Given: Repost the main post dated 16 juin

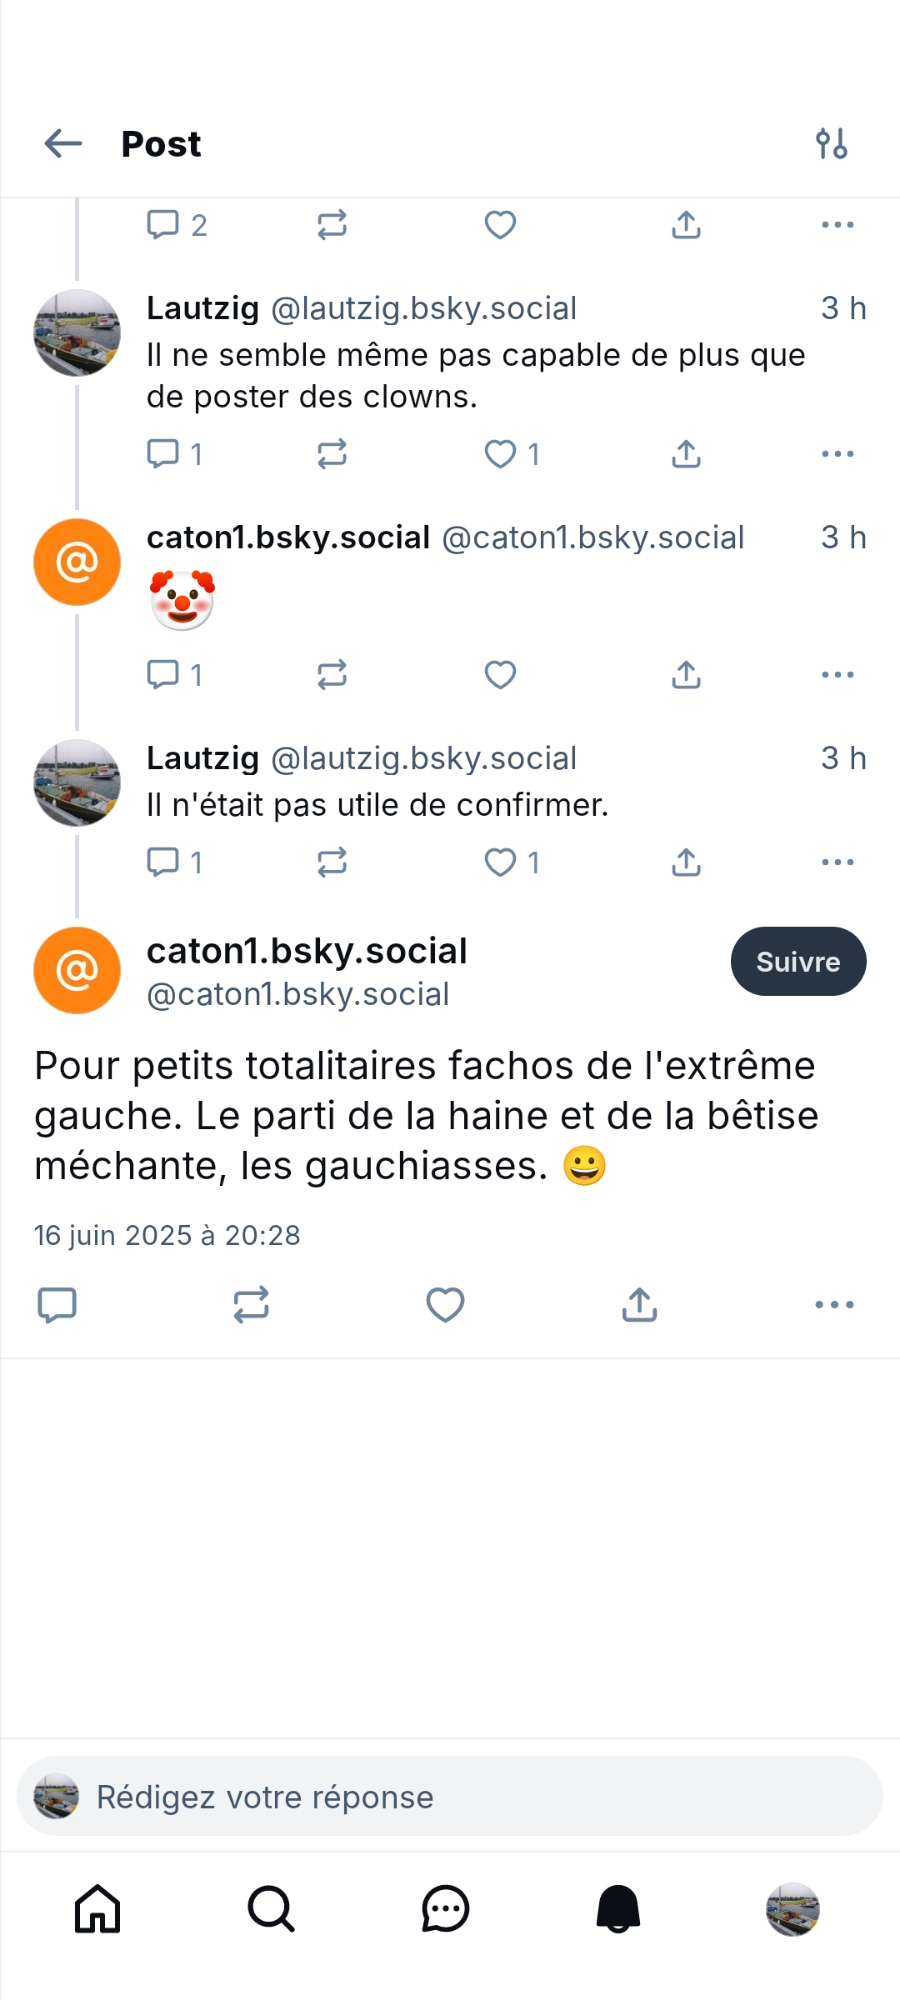Looking at the screenshot, I should tap(251, 1305).
